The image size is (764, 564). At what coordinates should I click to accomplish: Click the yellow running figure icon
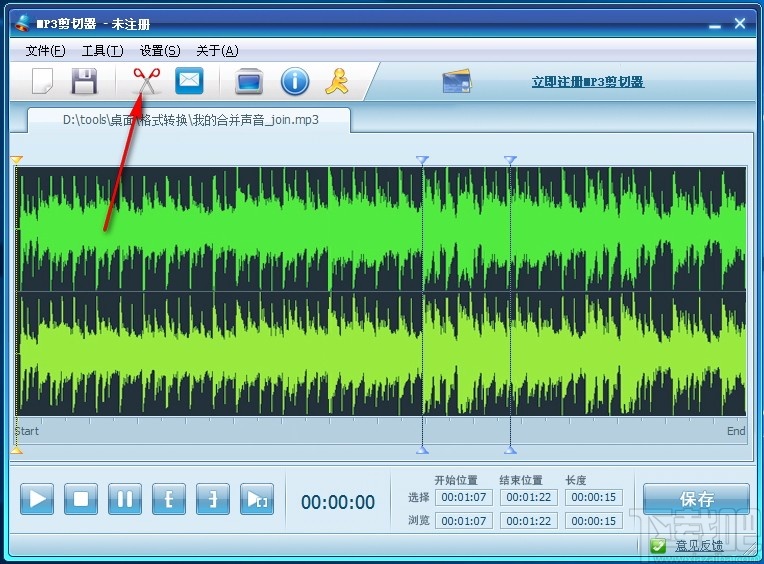coord(337,81)
